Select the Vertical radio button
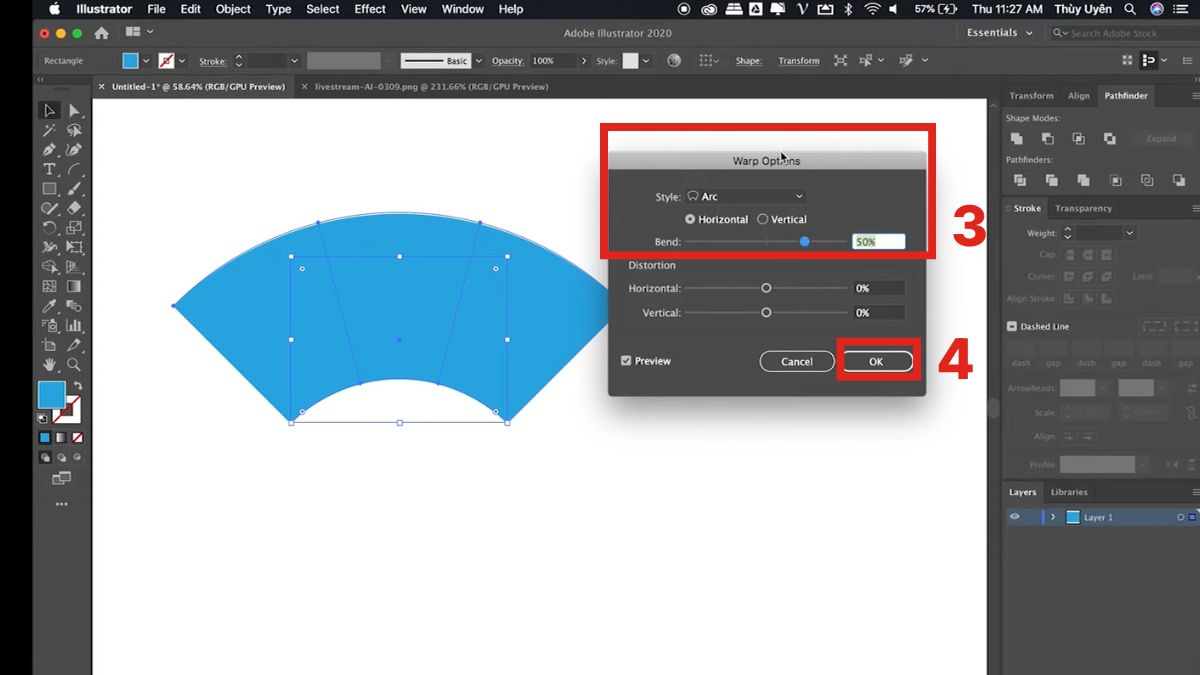Viewport: 1200px width, 675px height. [x=763, y=219]
